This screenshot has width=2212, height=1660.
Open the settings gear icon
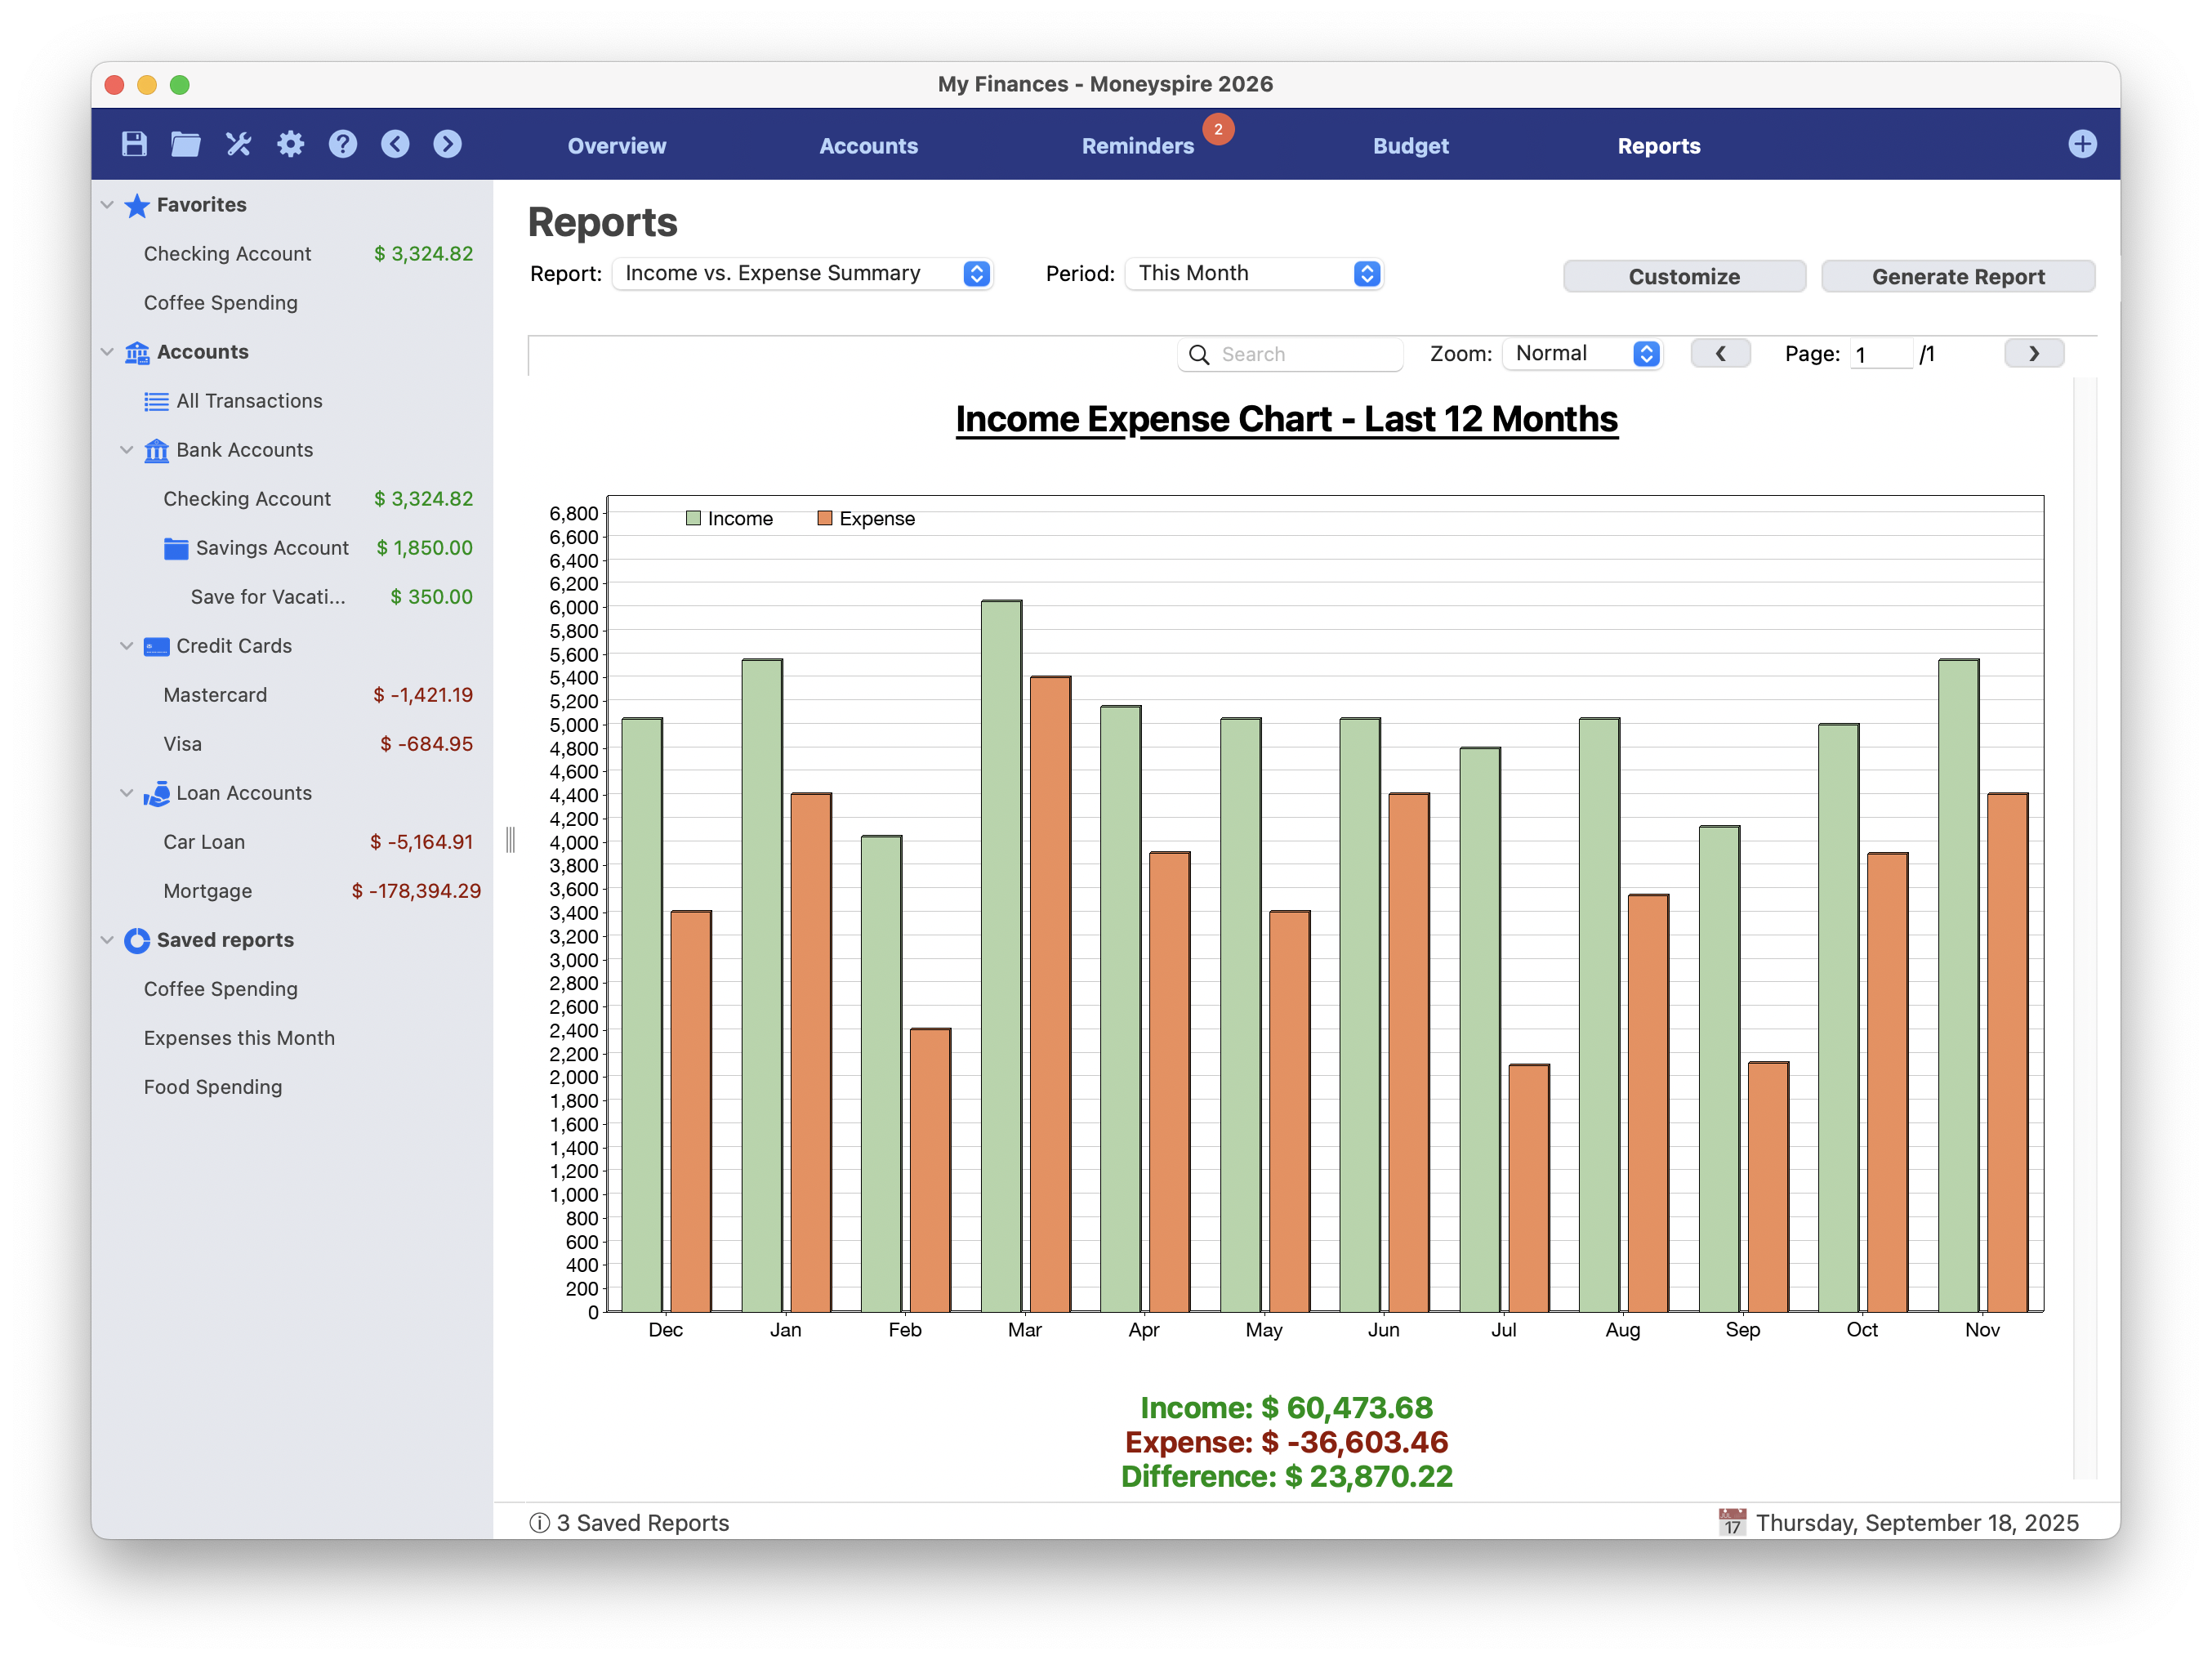point(290,143)
